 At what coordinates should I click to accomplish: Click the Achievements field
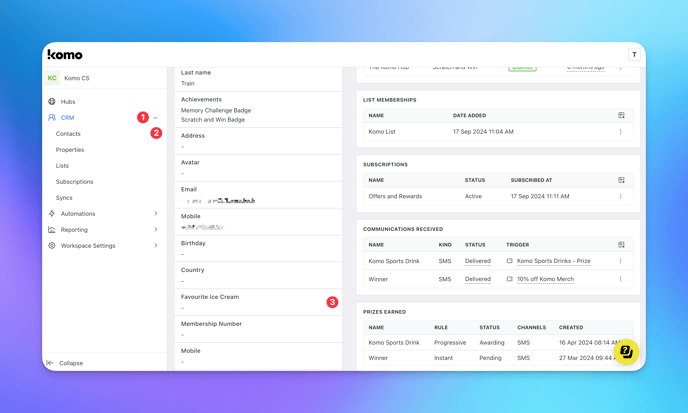[258, 110]
